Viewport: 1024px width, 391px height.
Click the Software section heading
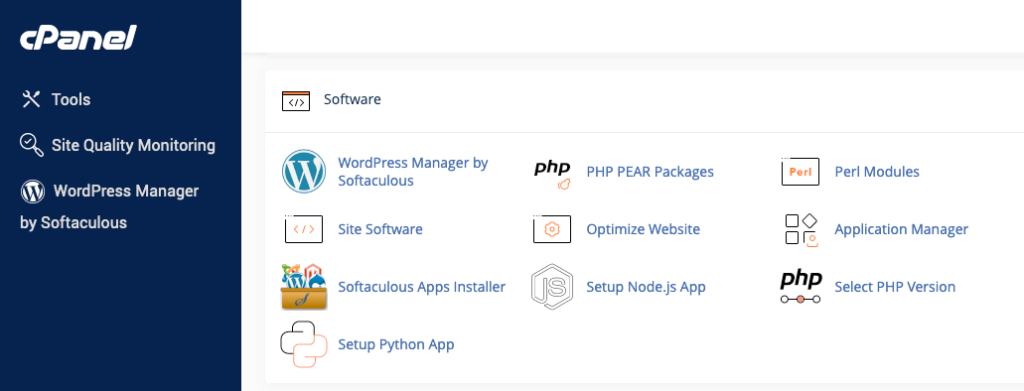353,99
